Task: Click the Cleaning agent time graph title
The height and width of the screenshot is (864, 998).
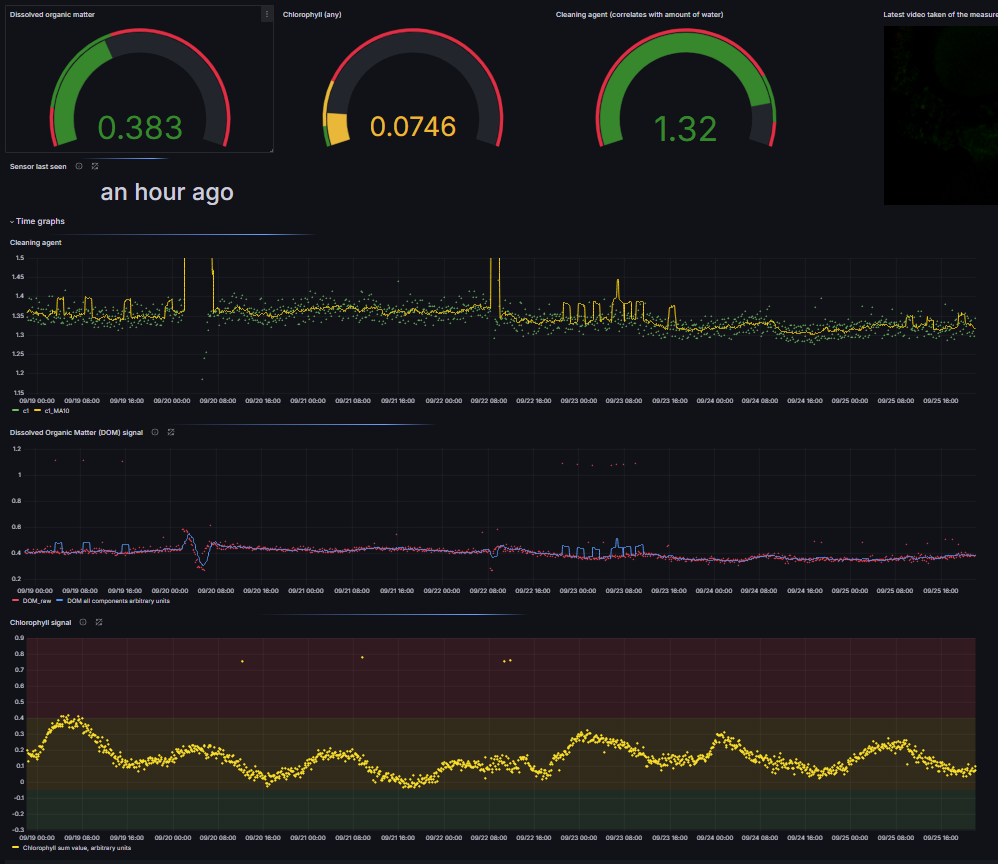Action: click(36, 242)
